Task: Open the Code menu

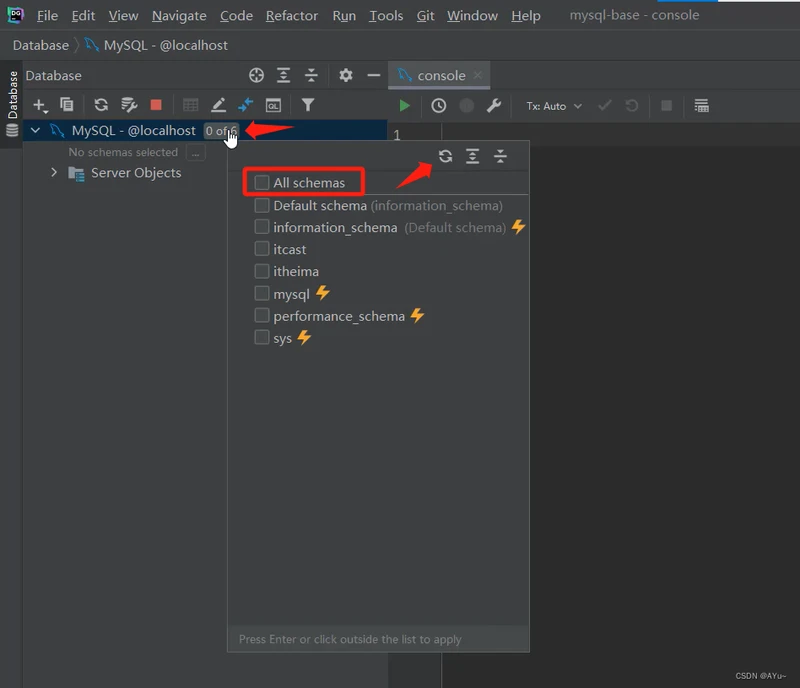Action: (236, 16)
